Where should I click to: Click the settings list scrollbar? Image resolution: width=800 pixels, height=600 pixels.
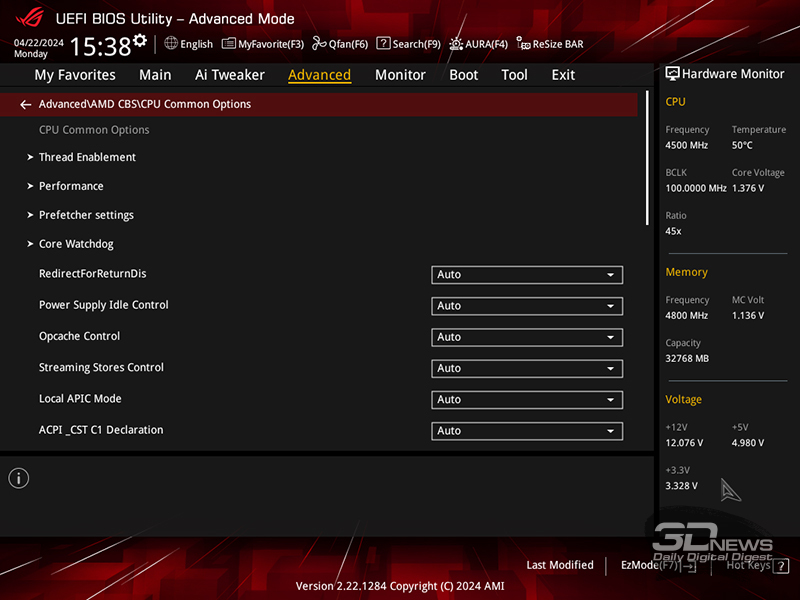coord(647,158)
